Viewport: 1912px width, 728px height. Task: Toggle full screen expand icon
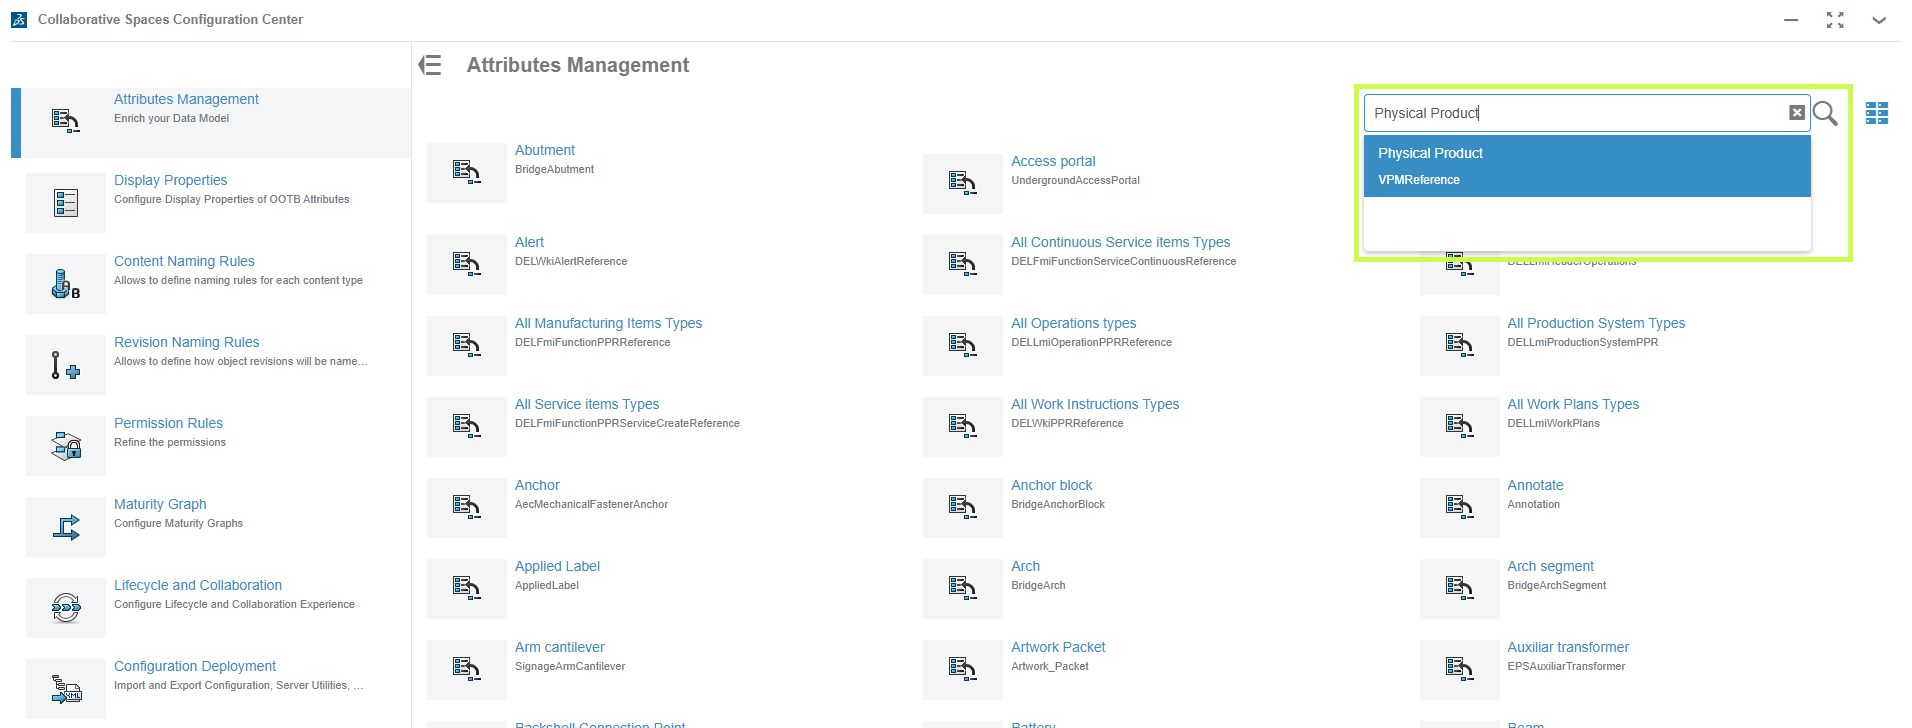pos(1835,20)
